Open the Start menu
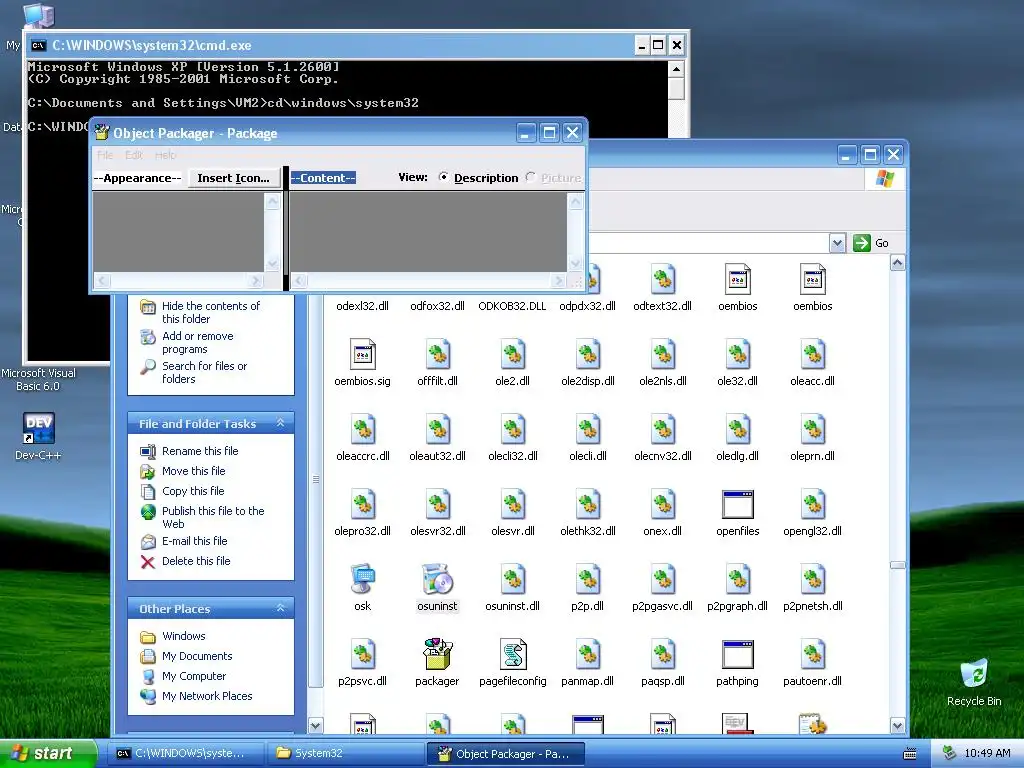This screenshot has height=768, width=1024. (47, 753)
